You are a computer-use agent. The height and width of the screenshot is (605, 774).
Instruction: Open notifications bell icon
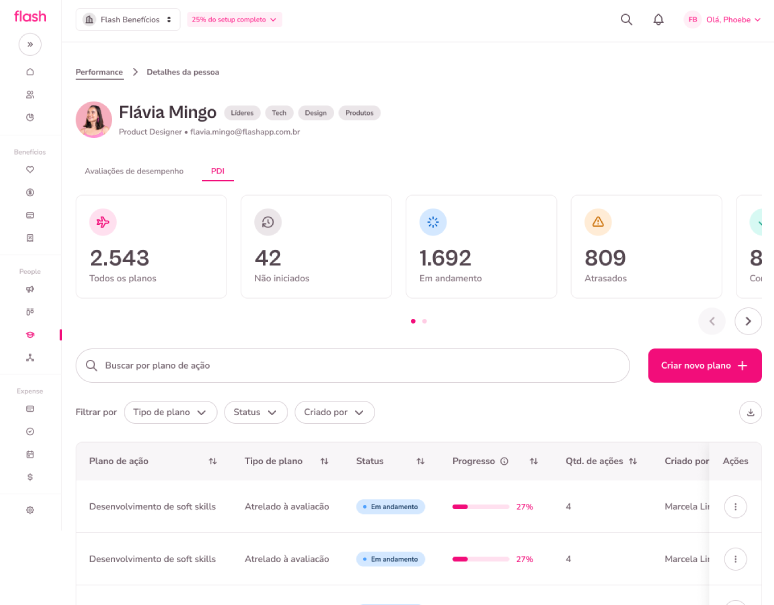click(658, 19)
